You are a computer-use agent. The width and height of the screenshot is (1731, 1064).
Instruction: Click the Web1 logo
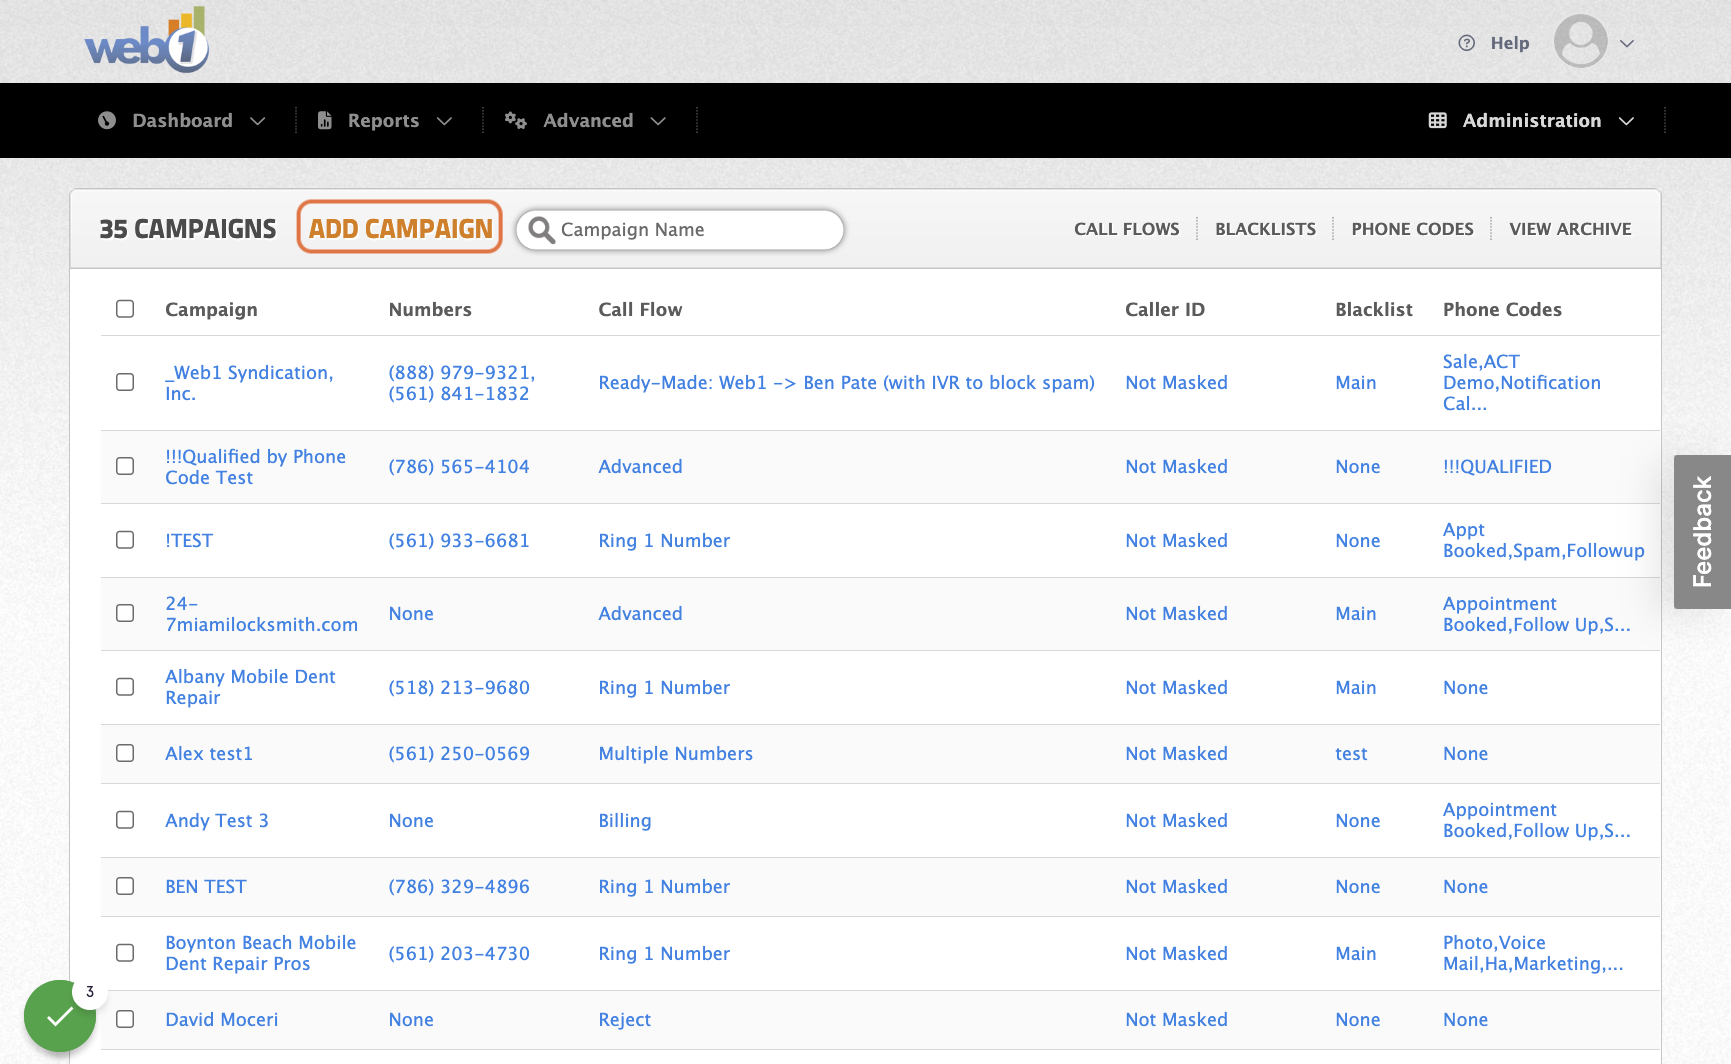[146, 41]
